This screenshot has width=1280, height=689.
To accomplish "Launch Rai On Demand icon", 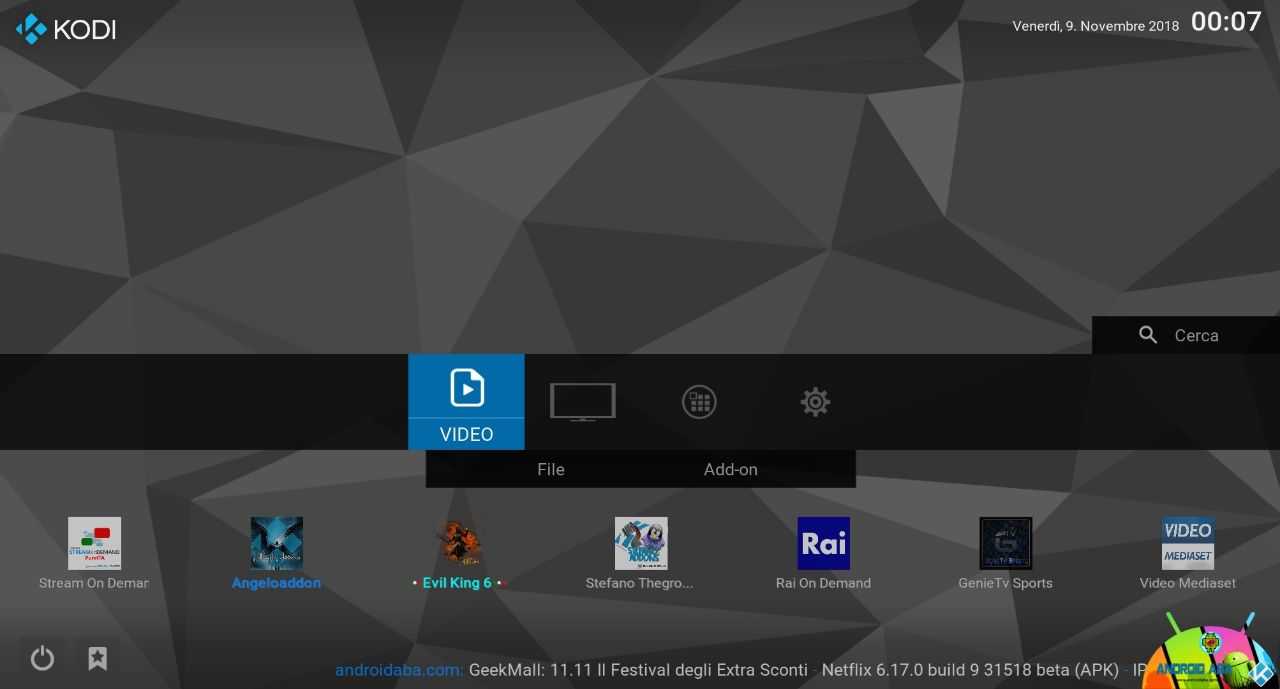I will (823, 543).
